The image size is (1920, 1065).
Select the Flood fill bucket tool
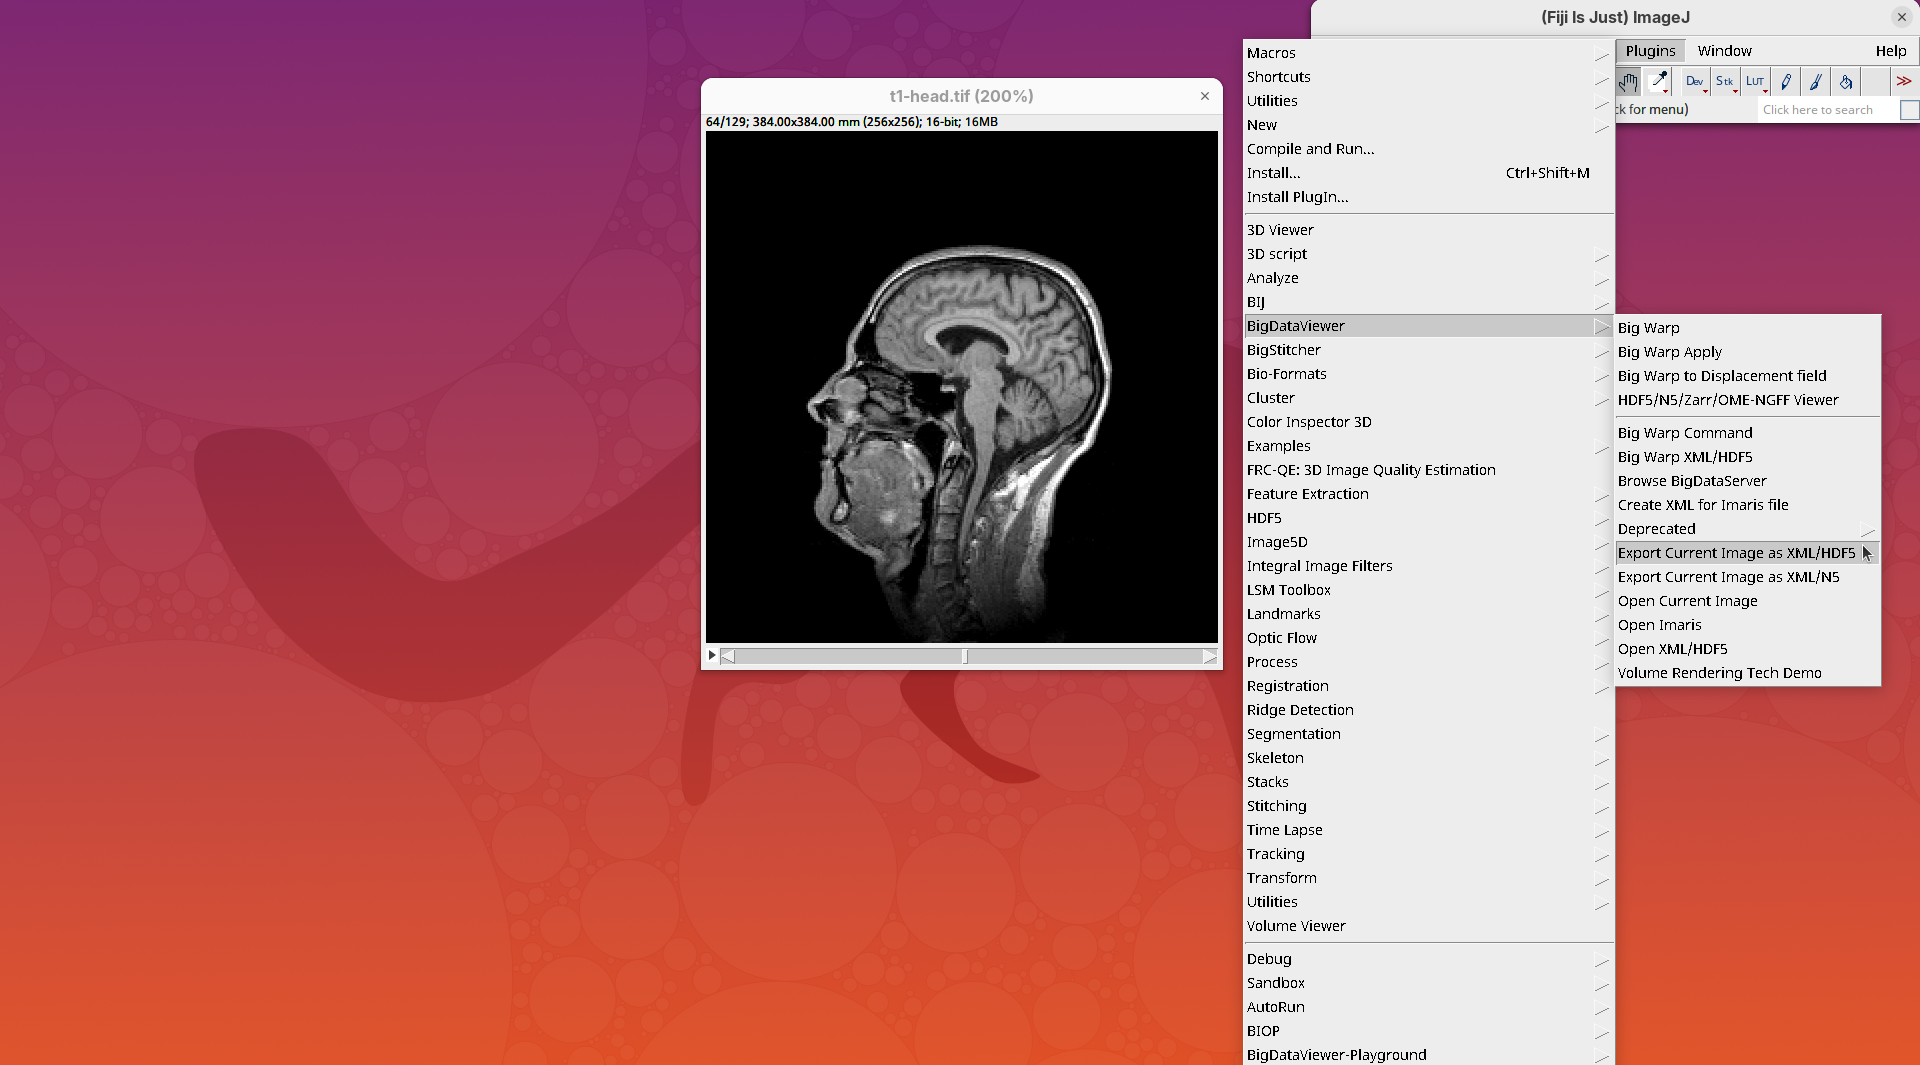tap(1846, 82)
